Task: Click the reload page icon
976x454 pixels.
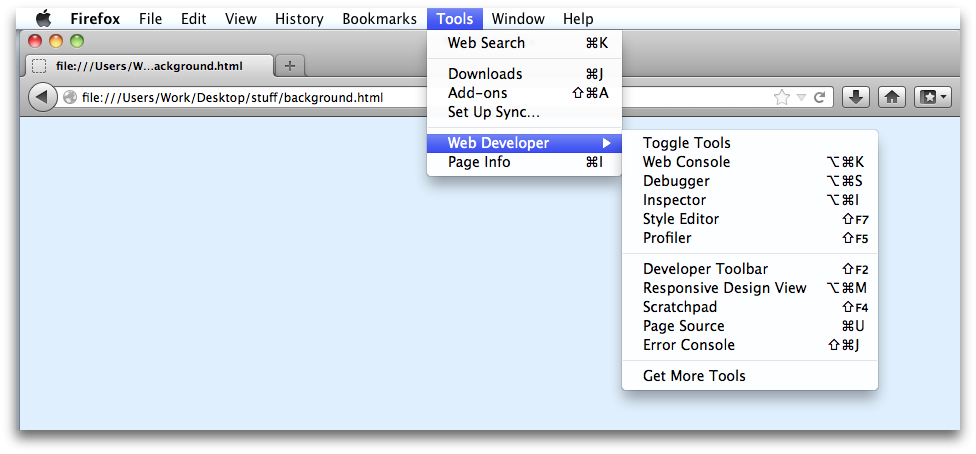Action: coord(819,97)
